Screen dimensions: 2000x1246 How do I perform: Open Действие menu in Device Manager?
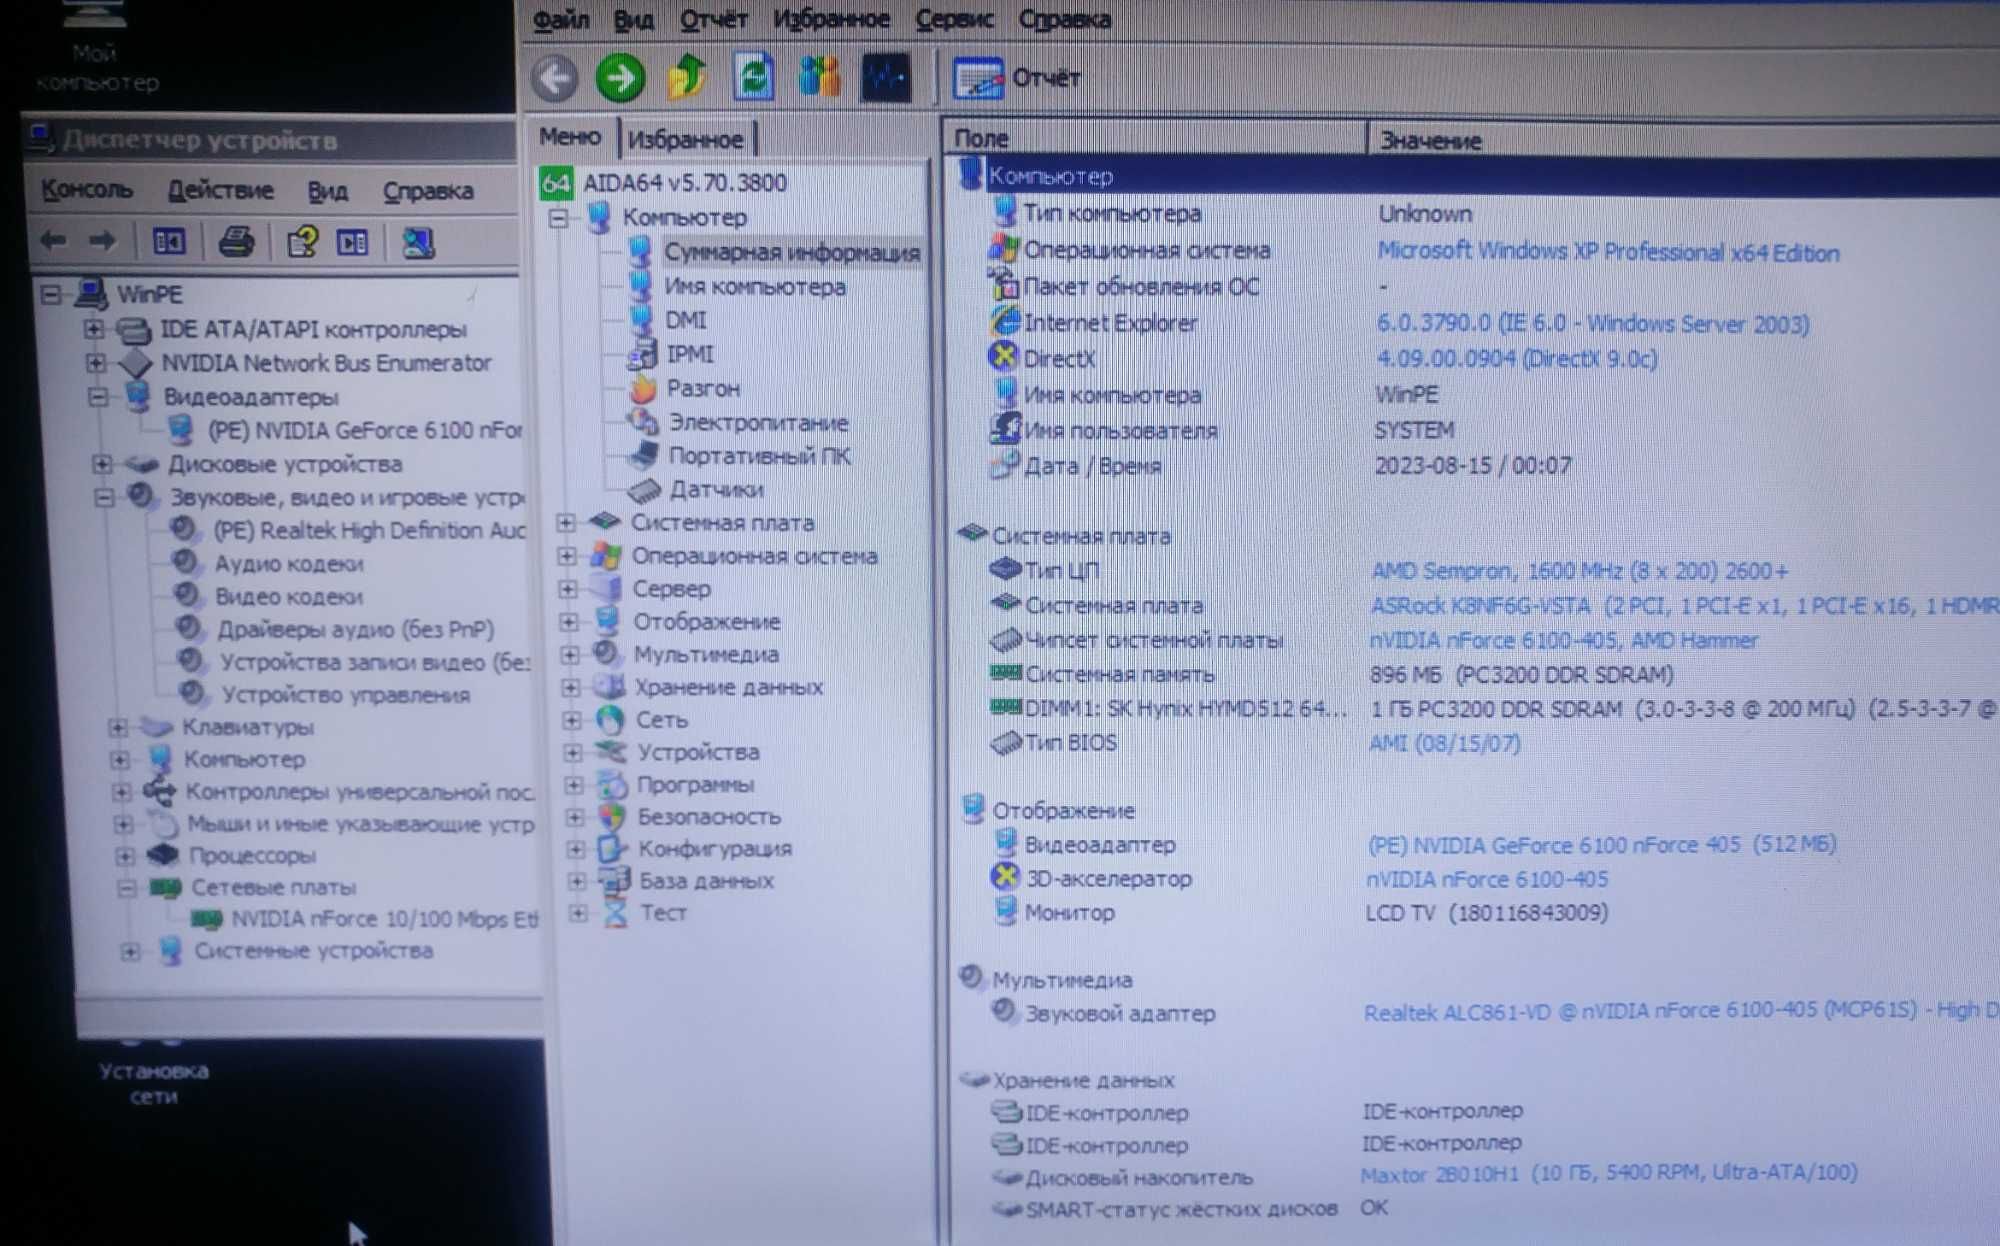pos(220,190)
